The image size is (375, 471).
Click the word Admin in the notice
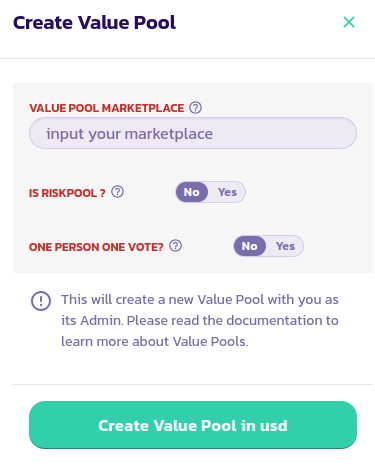point(102,320)
